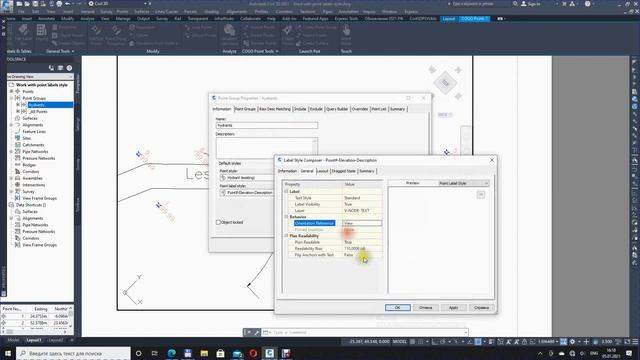Click COGO Point Tools panel dropdown
The width and height of the screenshot is (640, 360).
tap(260, 51)
